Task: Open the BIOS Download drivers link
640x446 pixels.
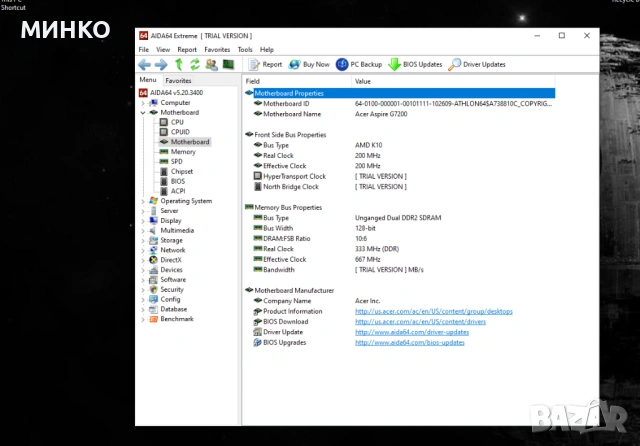Action: (420, 322)
